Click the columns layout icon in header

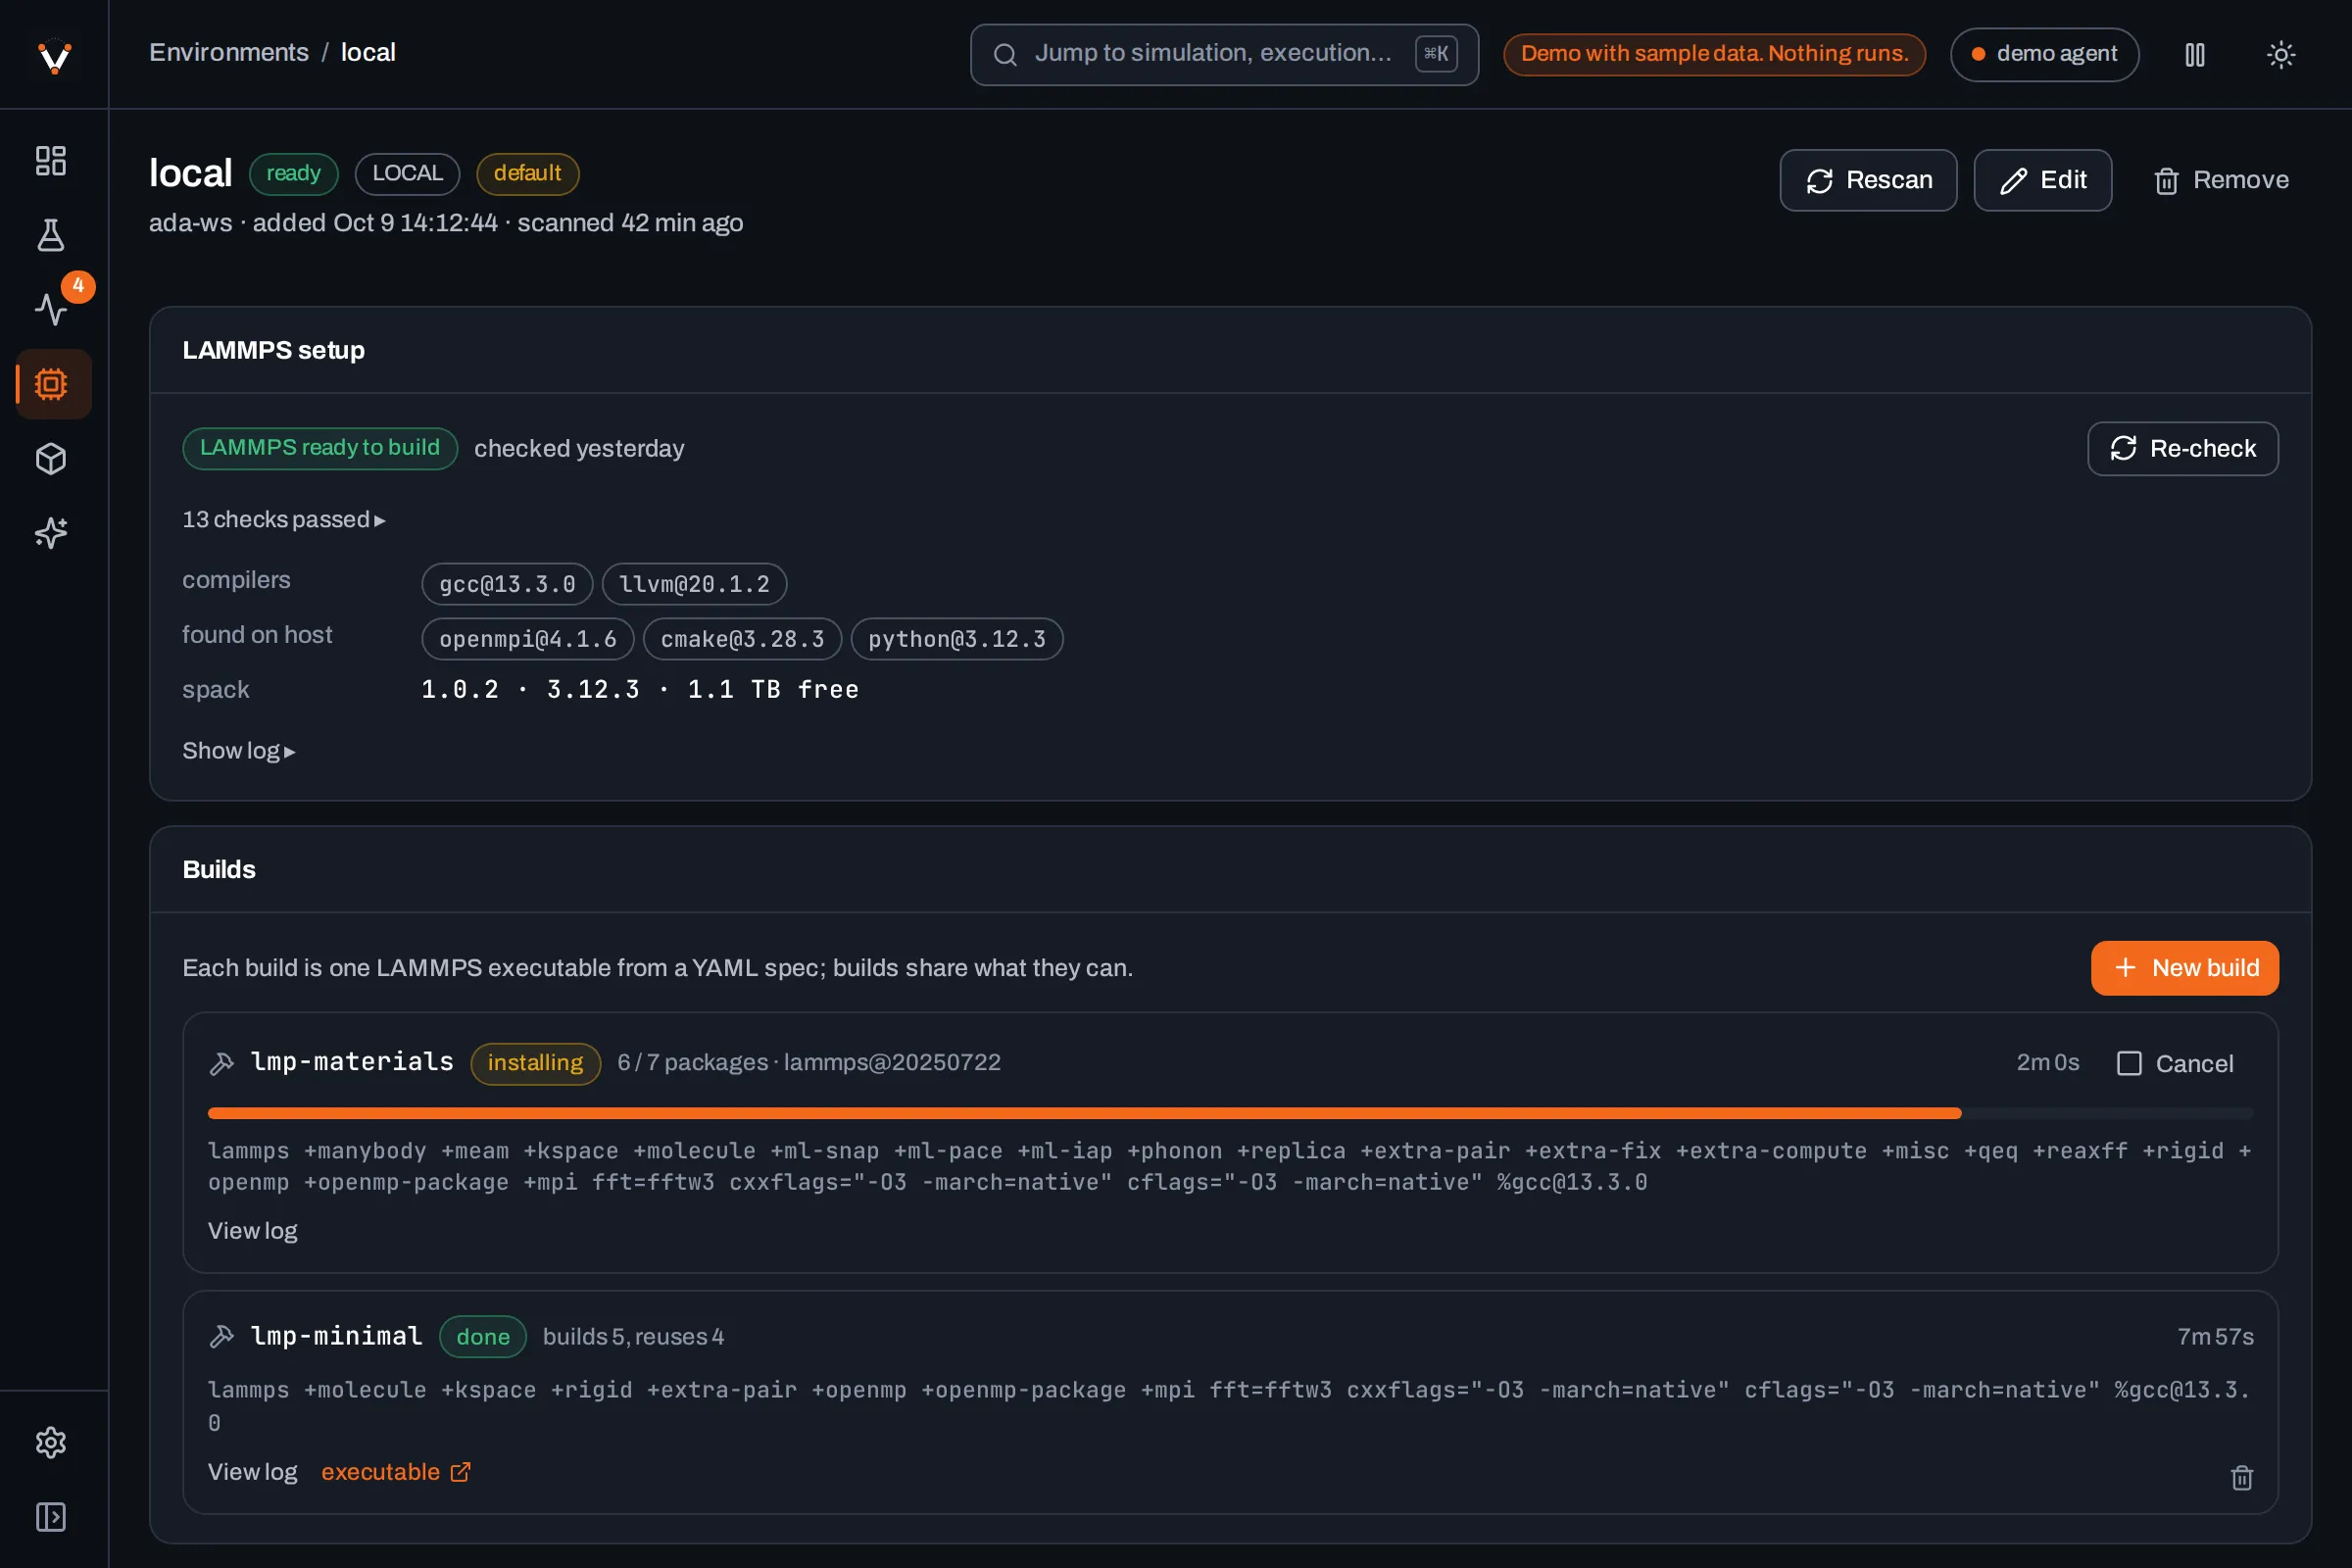pos(2194,54)
